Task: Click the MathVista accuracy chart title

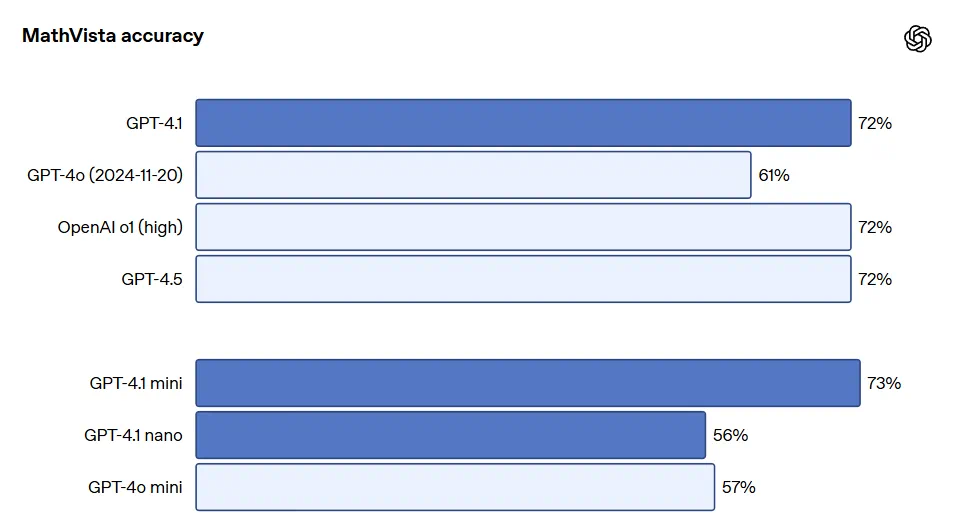Action: coord(112,36)
